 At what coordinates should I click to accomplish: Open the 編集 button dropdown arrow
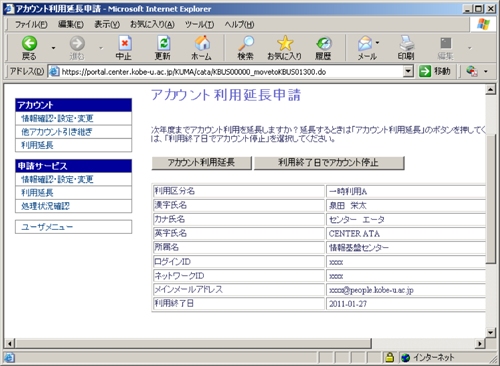[x=470, y=48]
